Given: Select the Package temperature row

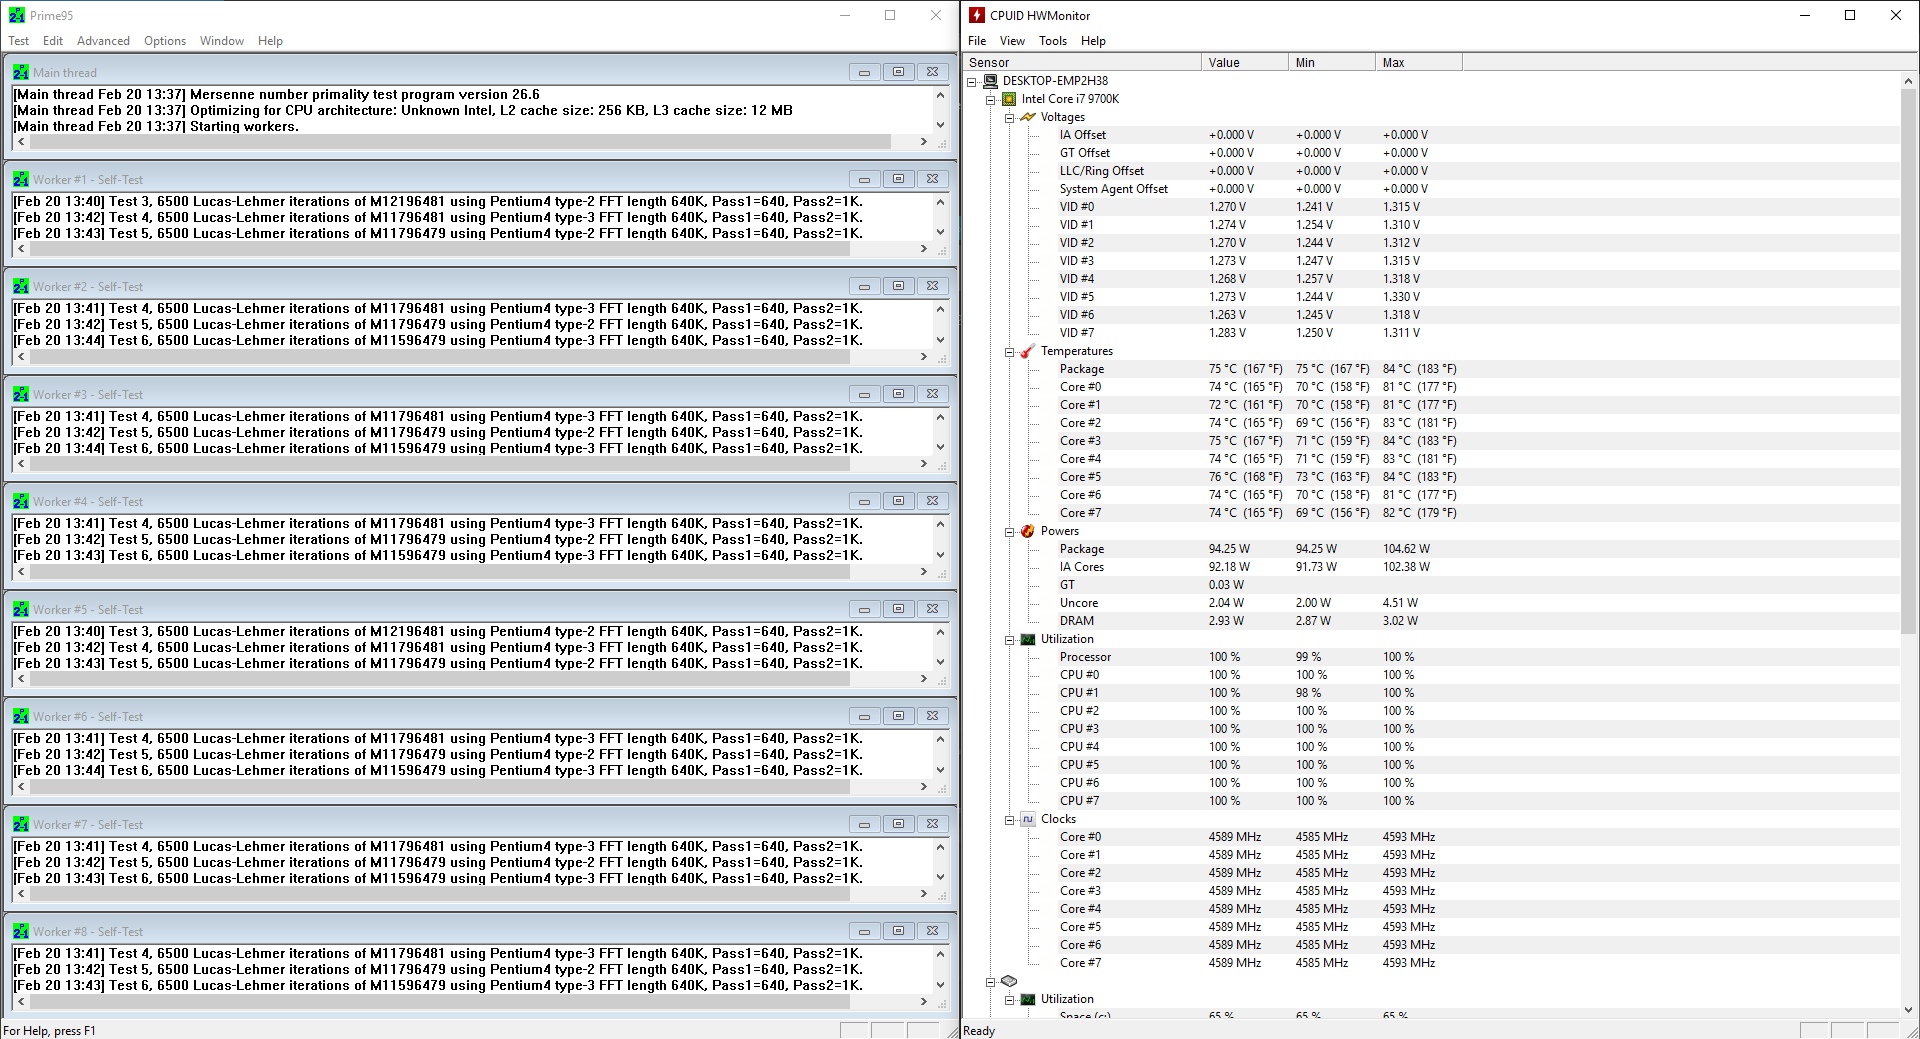Looking at the screenshot, I should (1081, 369).
